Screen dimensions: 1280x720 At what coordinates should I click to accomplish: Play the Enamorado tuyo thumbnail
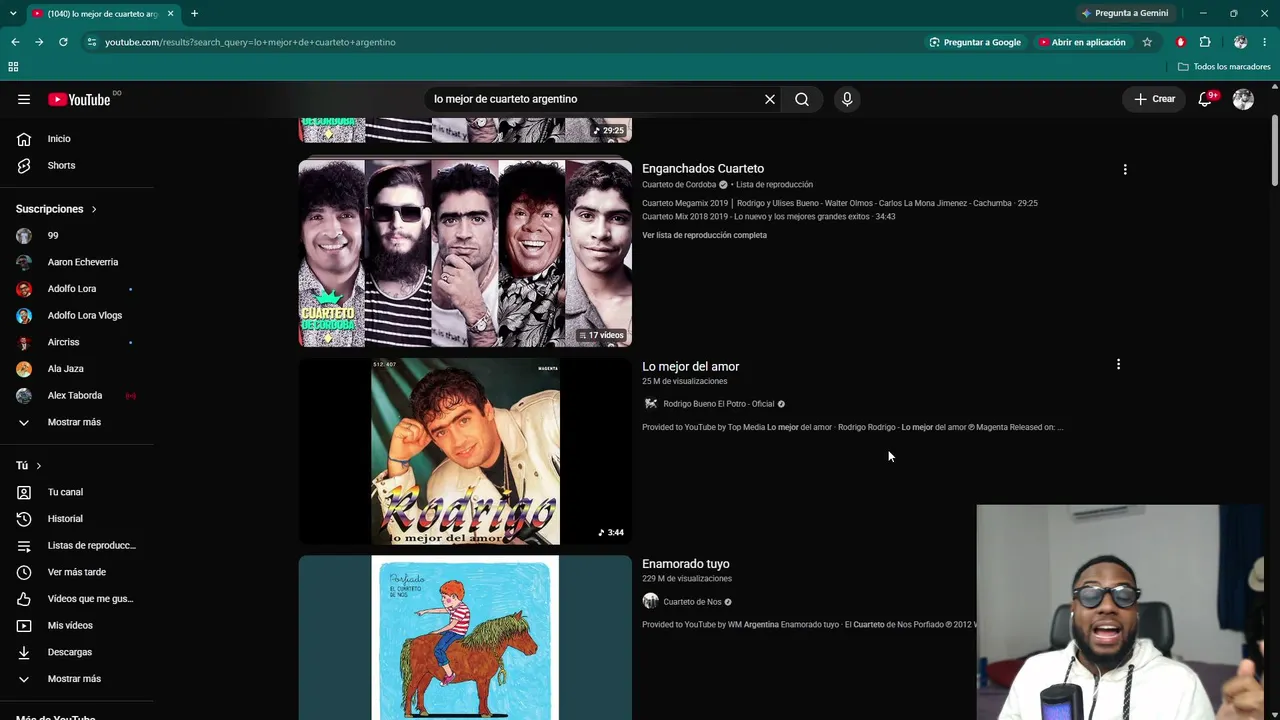(465, 638)
